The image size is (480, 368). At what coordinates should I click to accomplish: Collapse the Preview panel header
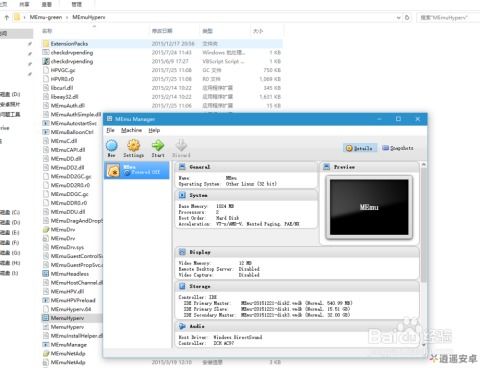click(x=369, y=167)
